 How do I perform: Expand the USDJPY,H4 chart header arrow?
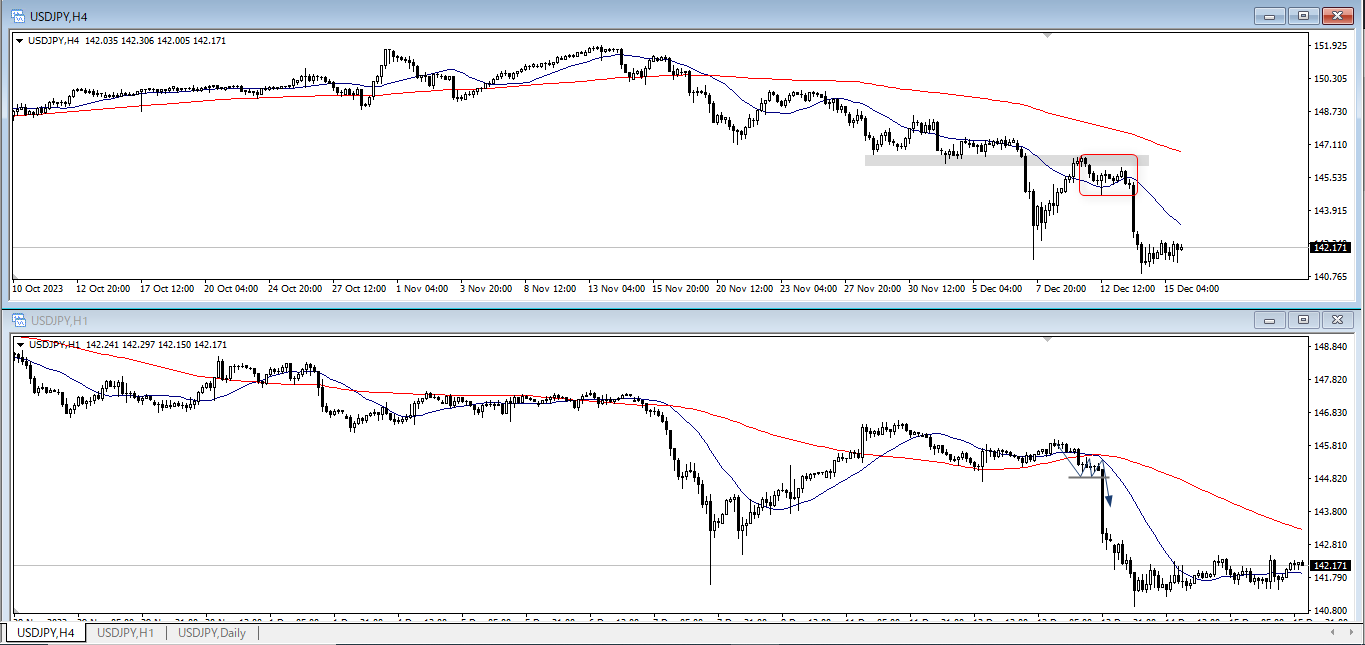(x=20, y=41)
